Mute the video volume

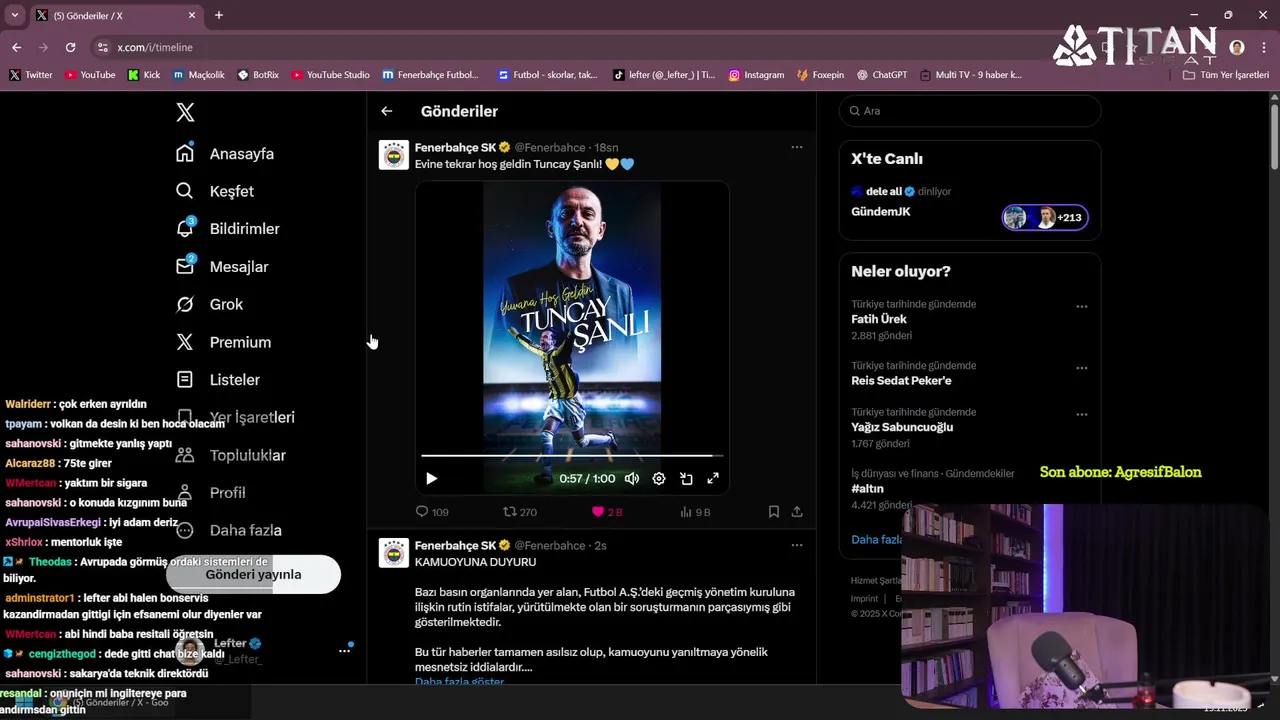click(632, 479)
